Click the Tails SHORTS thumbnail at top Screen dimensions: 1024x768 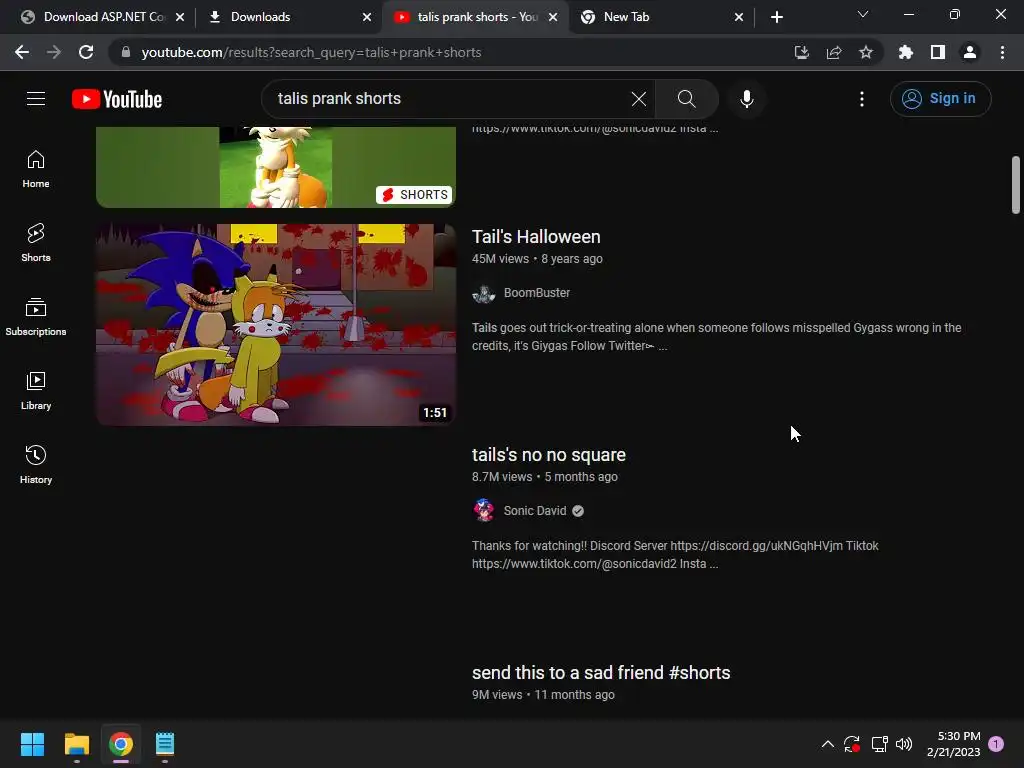coord(276,167)
